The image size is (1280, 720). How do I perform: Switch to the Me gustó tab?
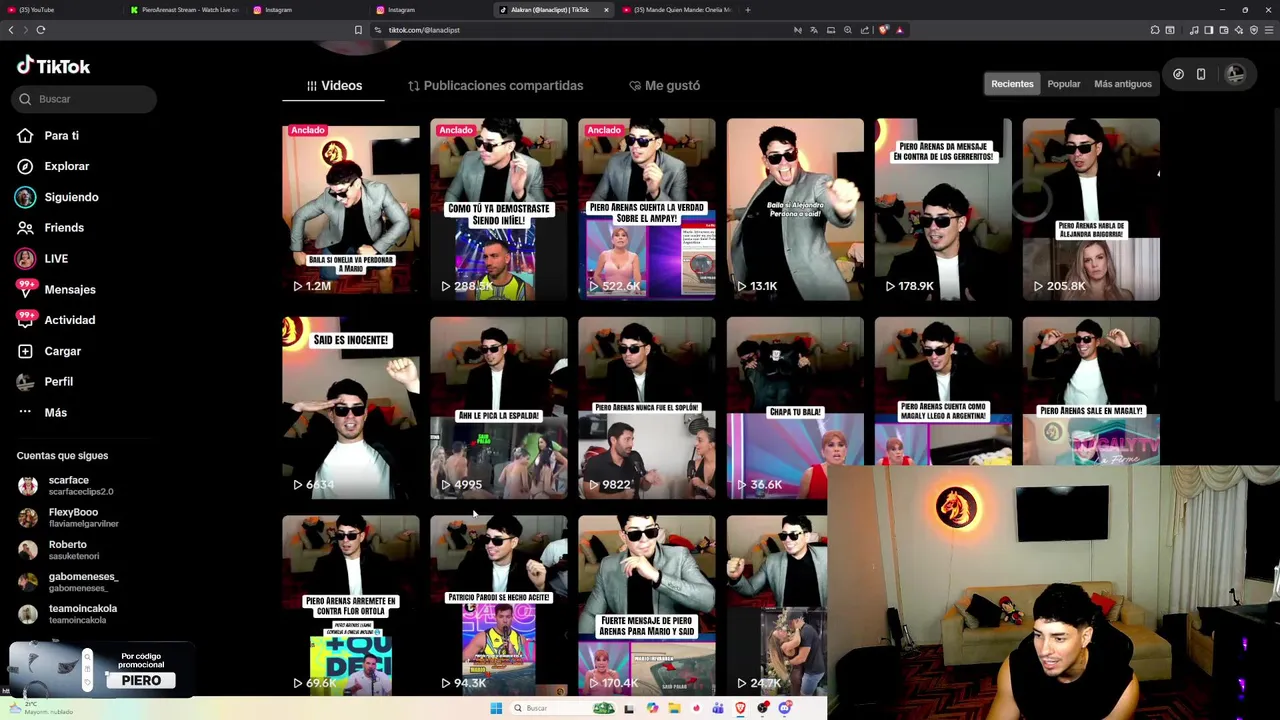664,85
